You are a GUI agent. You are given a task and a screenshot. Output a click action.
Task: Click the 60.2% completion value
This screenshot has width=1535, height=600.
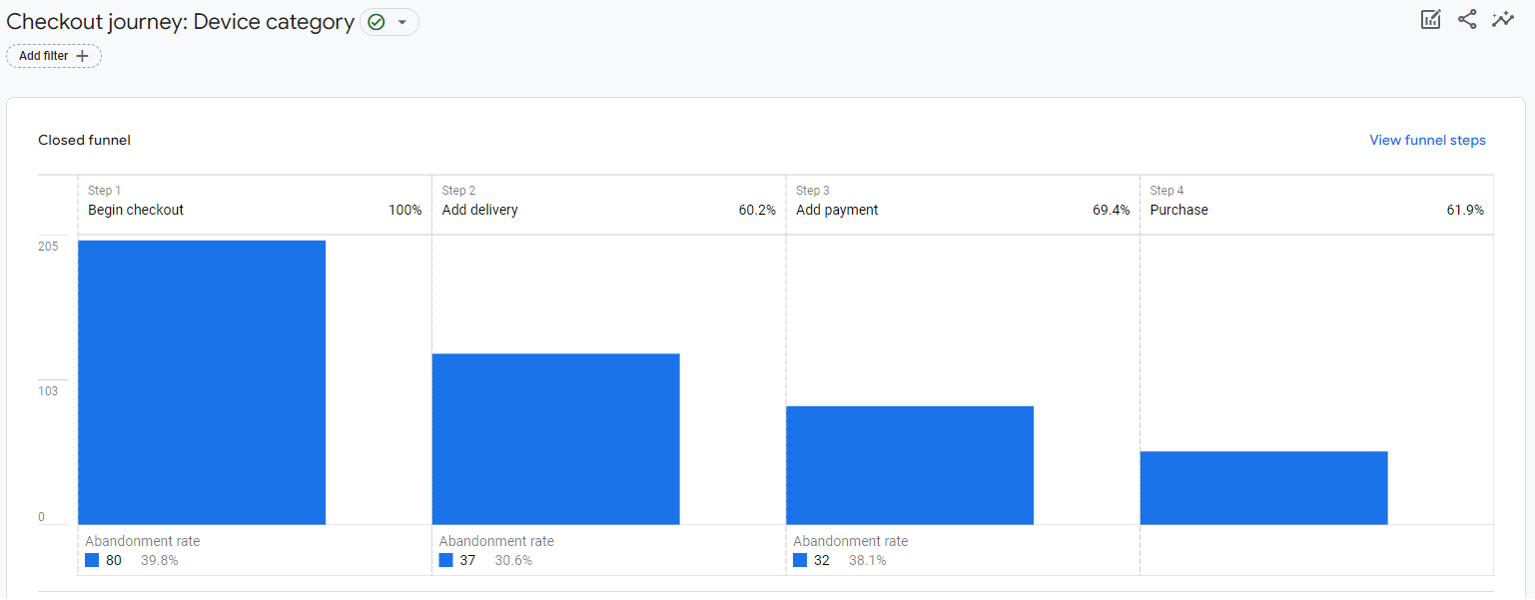pyautogui.click(x=757, y=210)
